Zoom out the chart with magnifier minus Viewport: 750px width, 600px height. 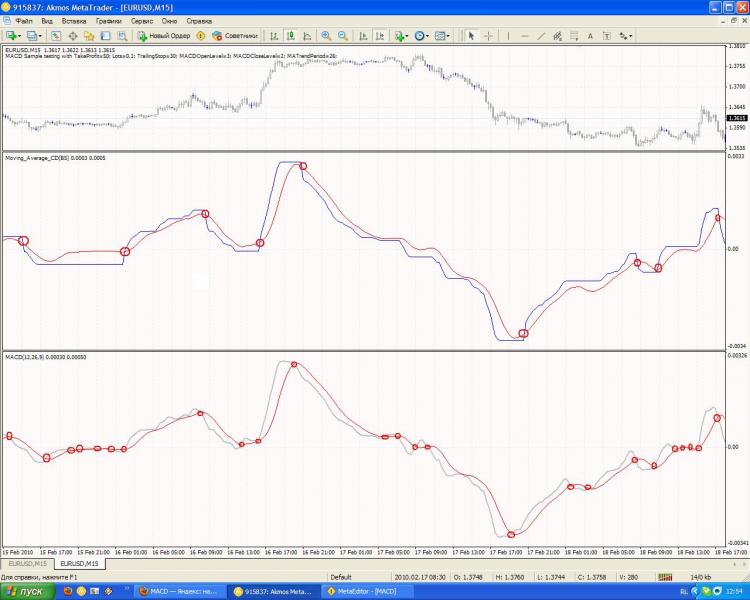coord(342,35)
